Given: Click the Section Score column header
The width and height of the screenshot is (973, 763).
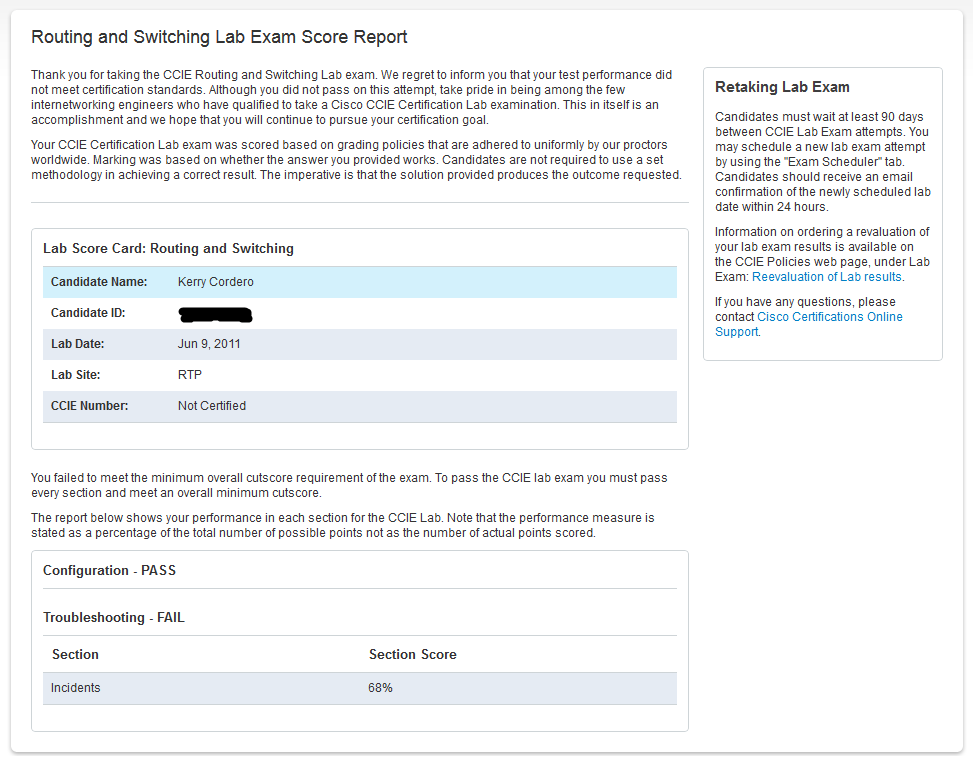Looking at the screenshot, I should pyautogui.click(x=412, y=654).
